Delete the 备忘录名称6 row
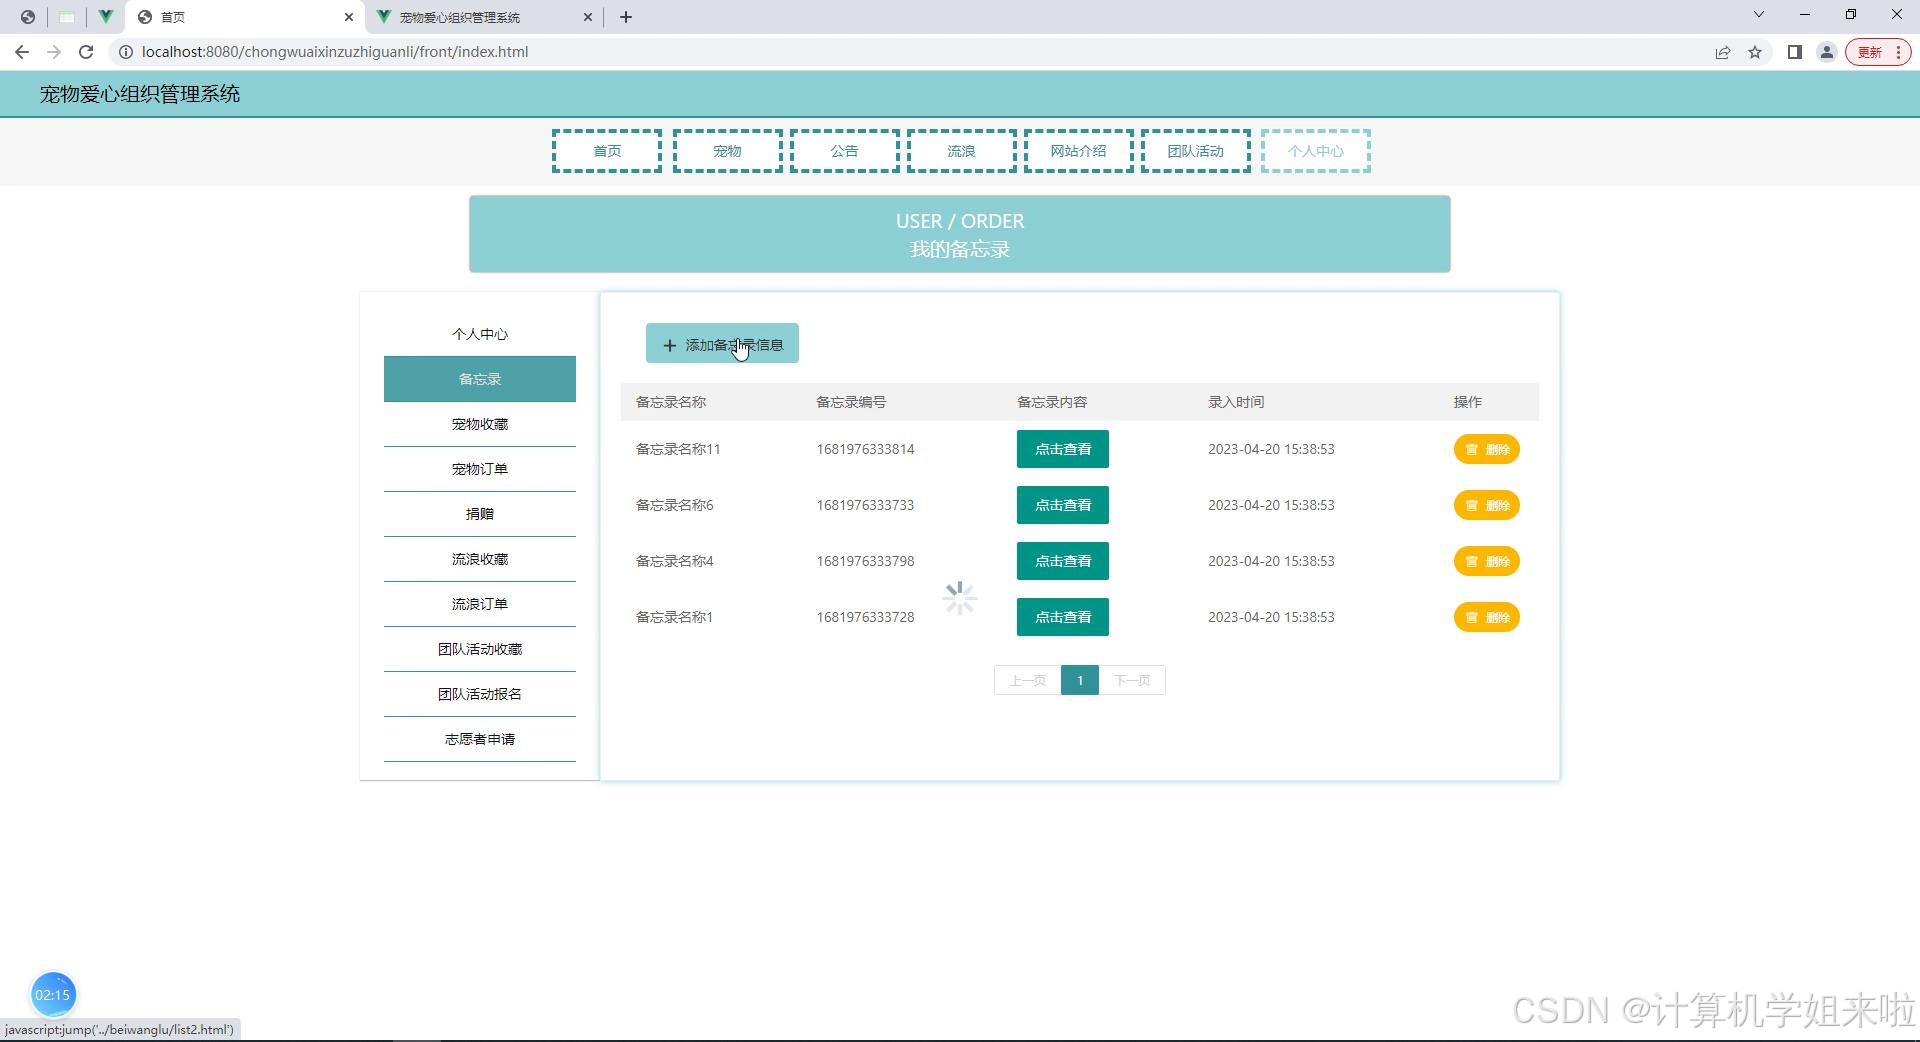 click(1487, 505)
